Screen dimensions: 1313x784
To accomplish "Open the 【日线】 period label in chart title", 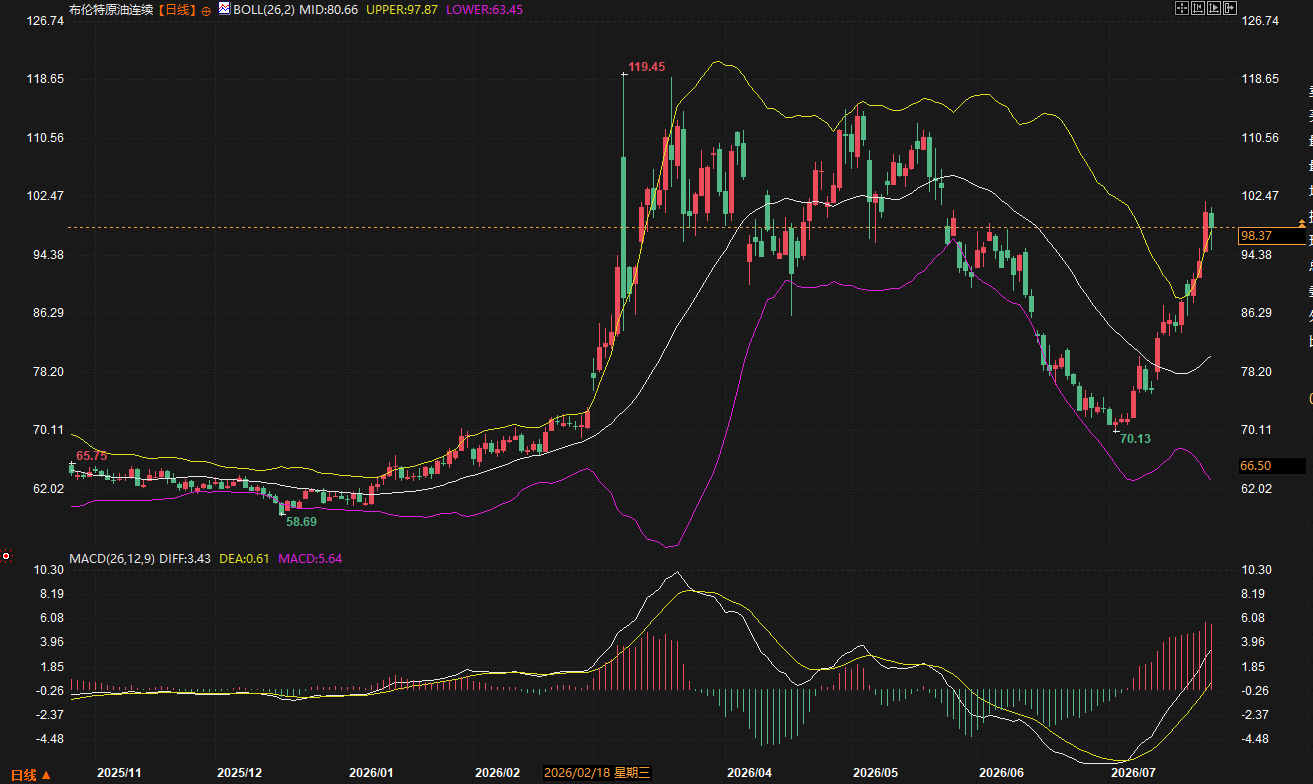I will tap(178, 9).
